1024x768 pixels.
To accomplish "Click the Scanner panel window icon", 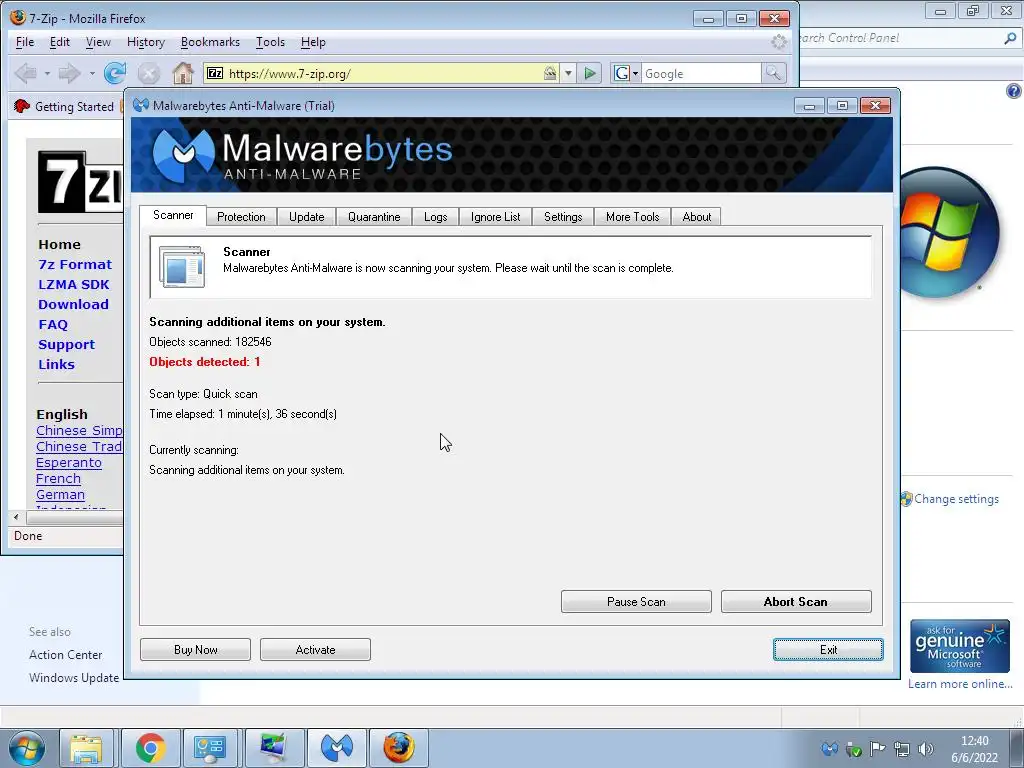I will [x=182, y=266].
